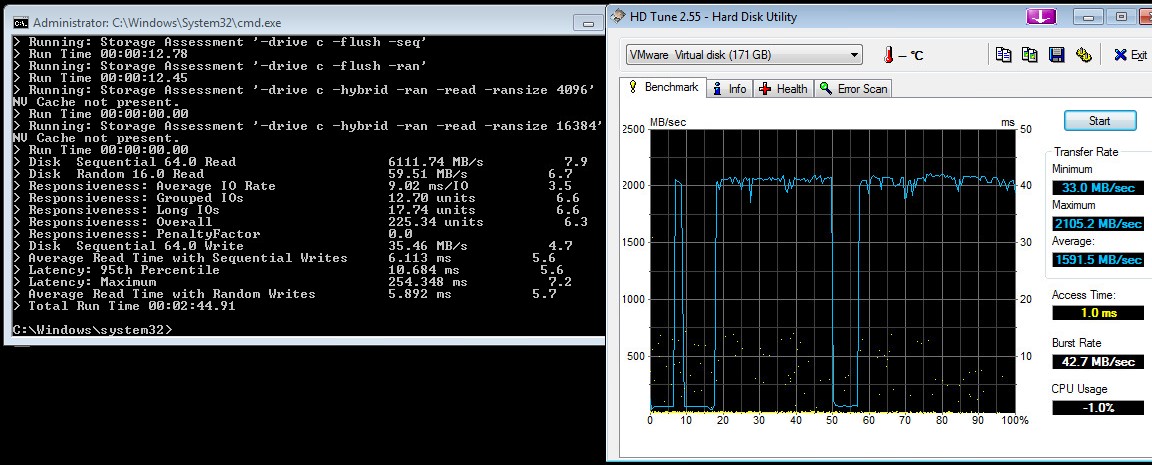Click the Average IO Rate value 9.02 ms/IO

coord(428,186)
